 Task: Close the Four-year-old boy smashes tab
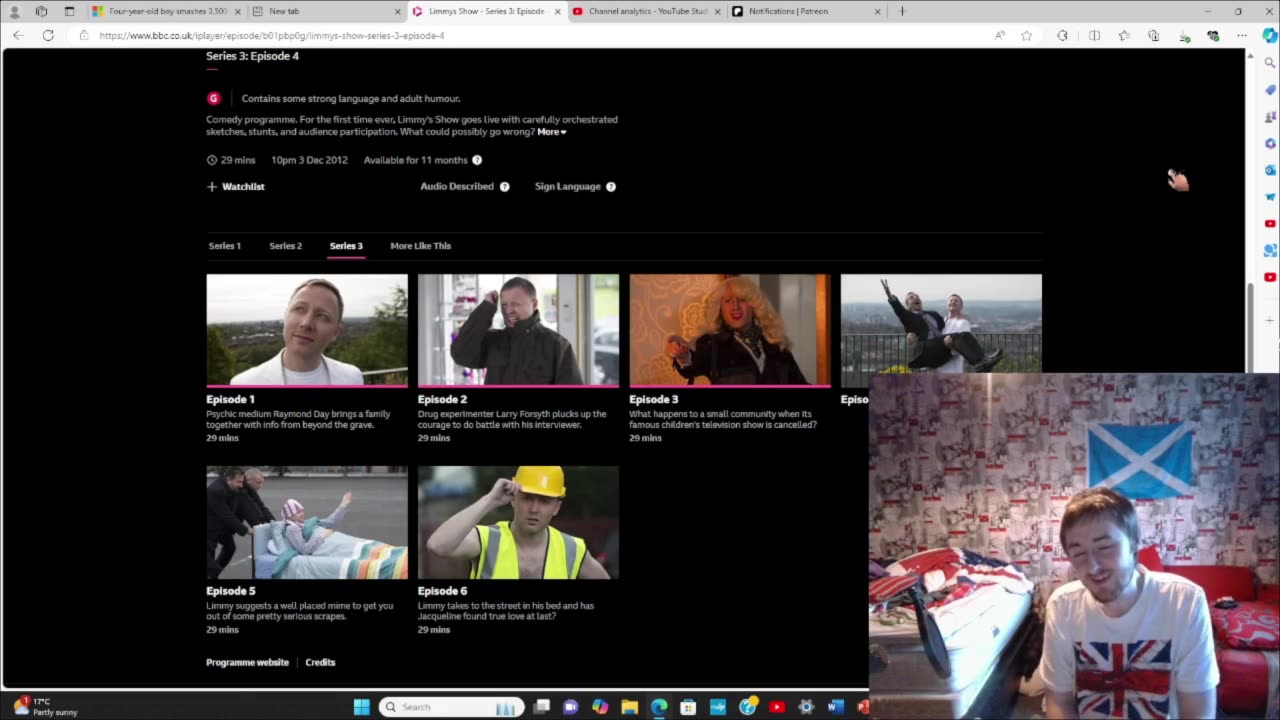(x=237, y=11)
